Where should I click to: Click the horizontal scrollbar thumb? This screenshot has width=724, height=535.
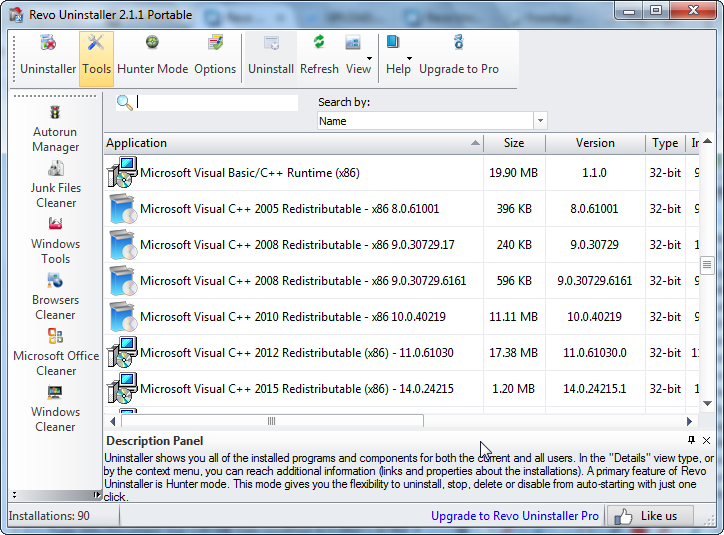pos(272,421)
